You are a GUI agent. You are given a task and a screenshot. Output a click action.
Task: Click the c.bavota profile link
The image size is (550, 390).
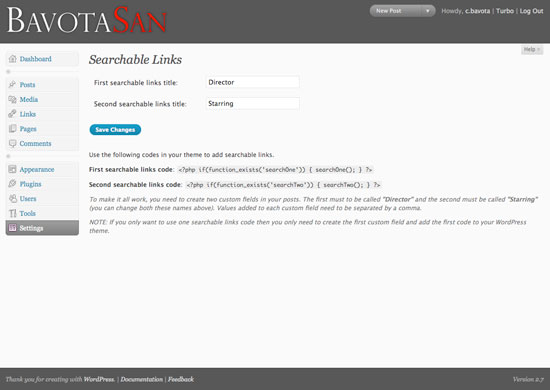[x=477, y=11]
